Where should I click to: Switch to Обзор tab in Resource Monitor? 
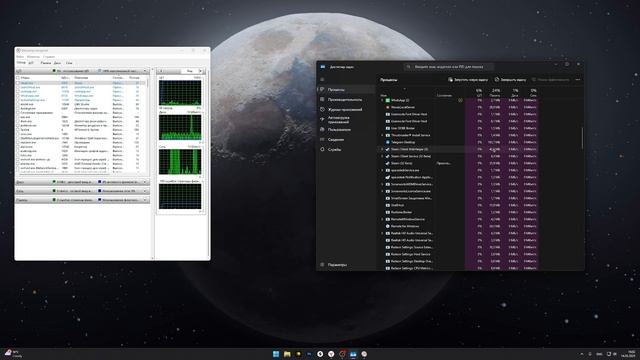pos(21,63)
